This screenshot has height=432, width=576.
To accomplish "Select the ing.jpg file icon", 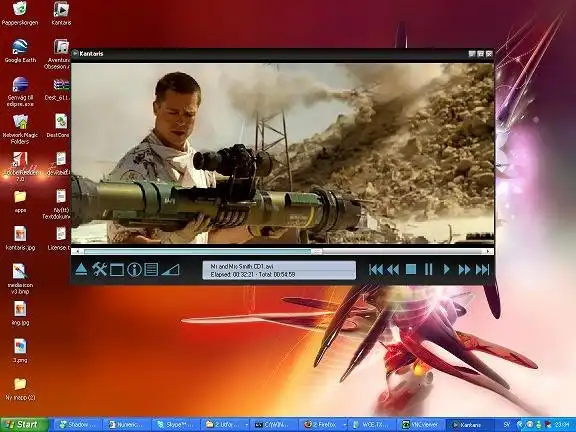I will pyautogui.click(x=20, y=313).
